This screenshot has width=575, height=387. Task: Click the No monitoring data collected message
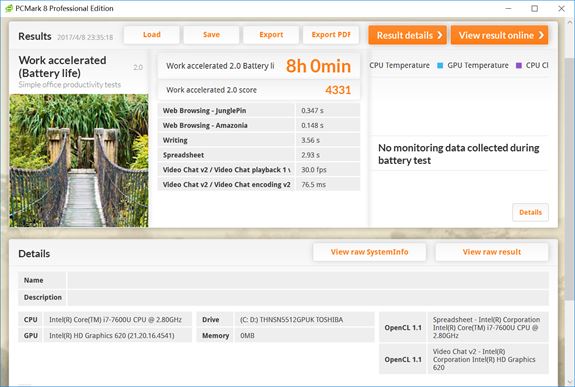tap(458, 154)
